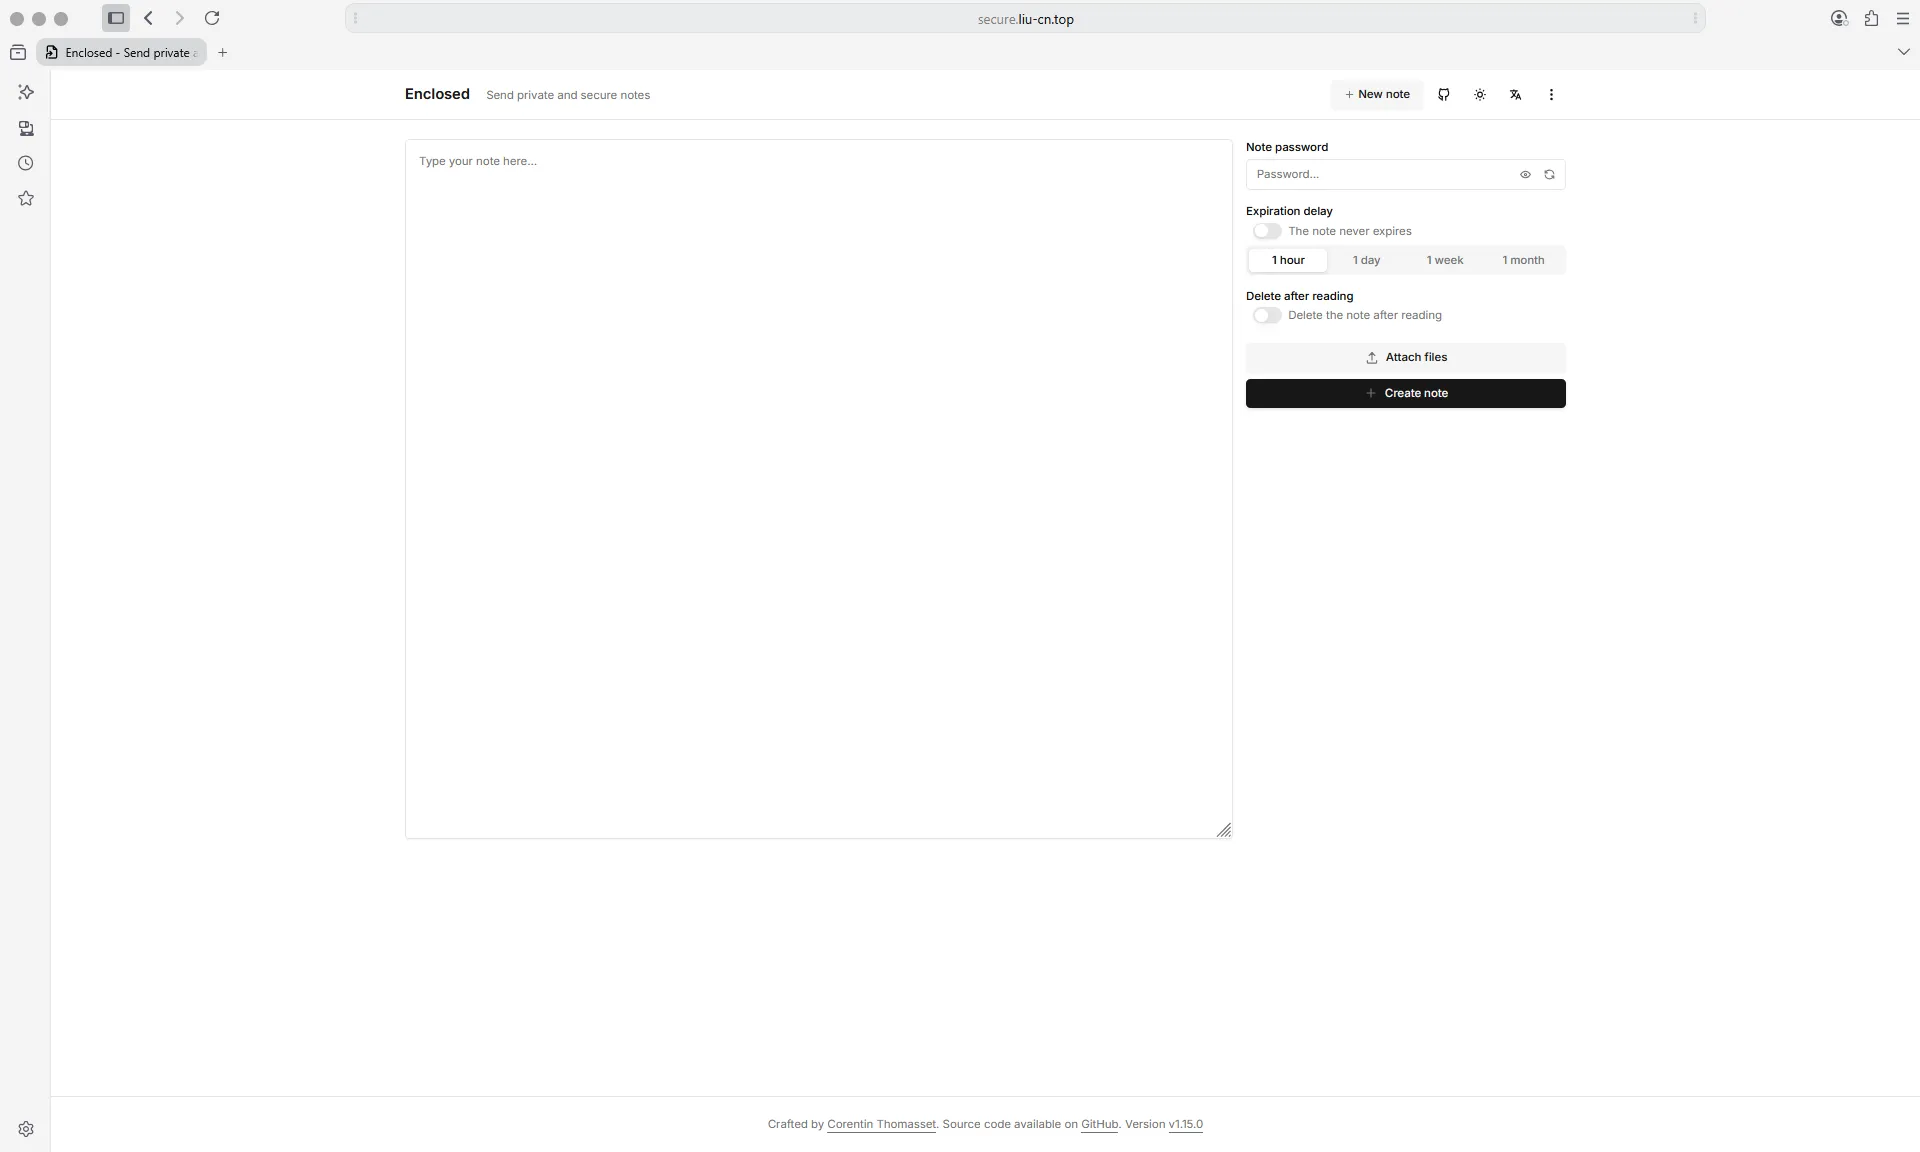
Task: Select the 1 week expiration option
Action: point(1444,260)
